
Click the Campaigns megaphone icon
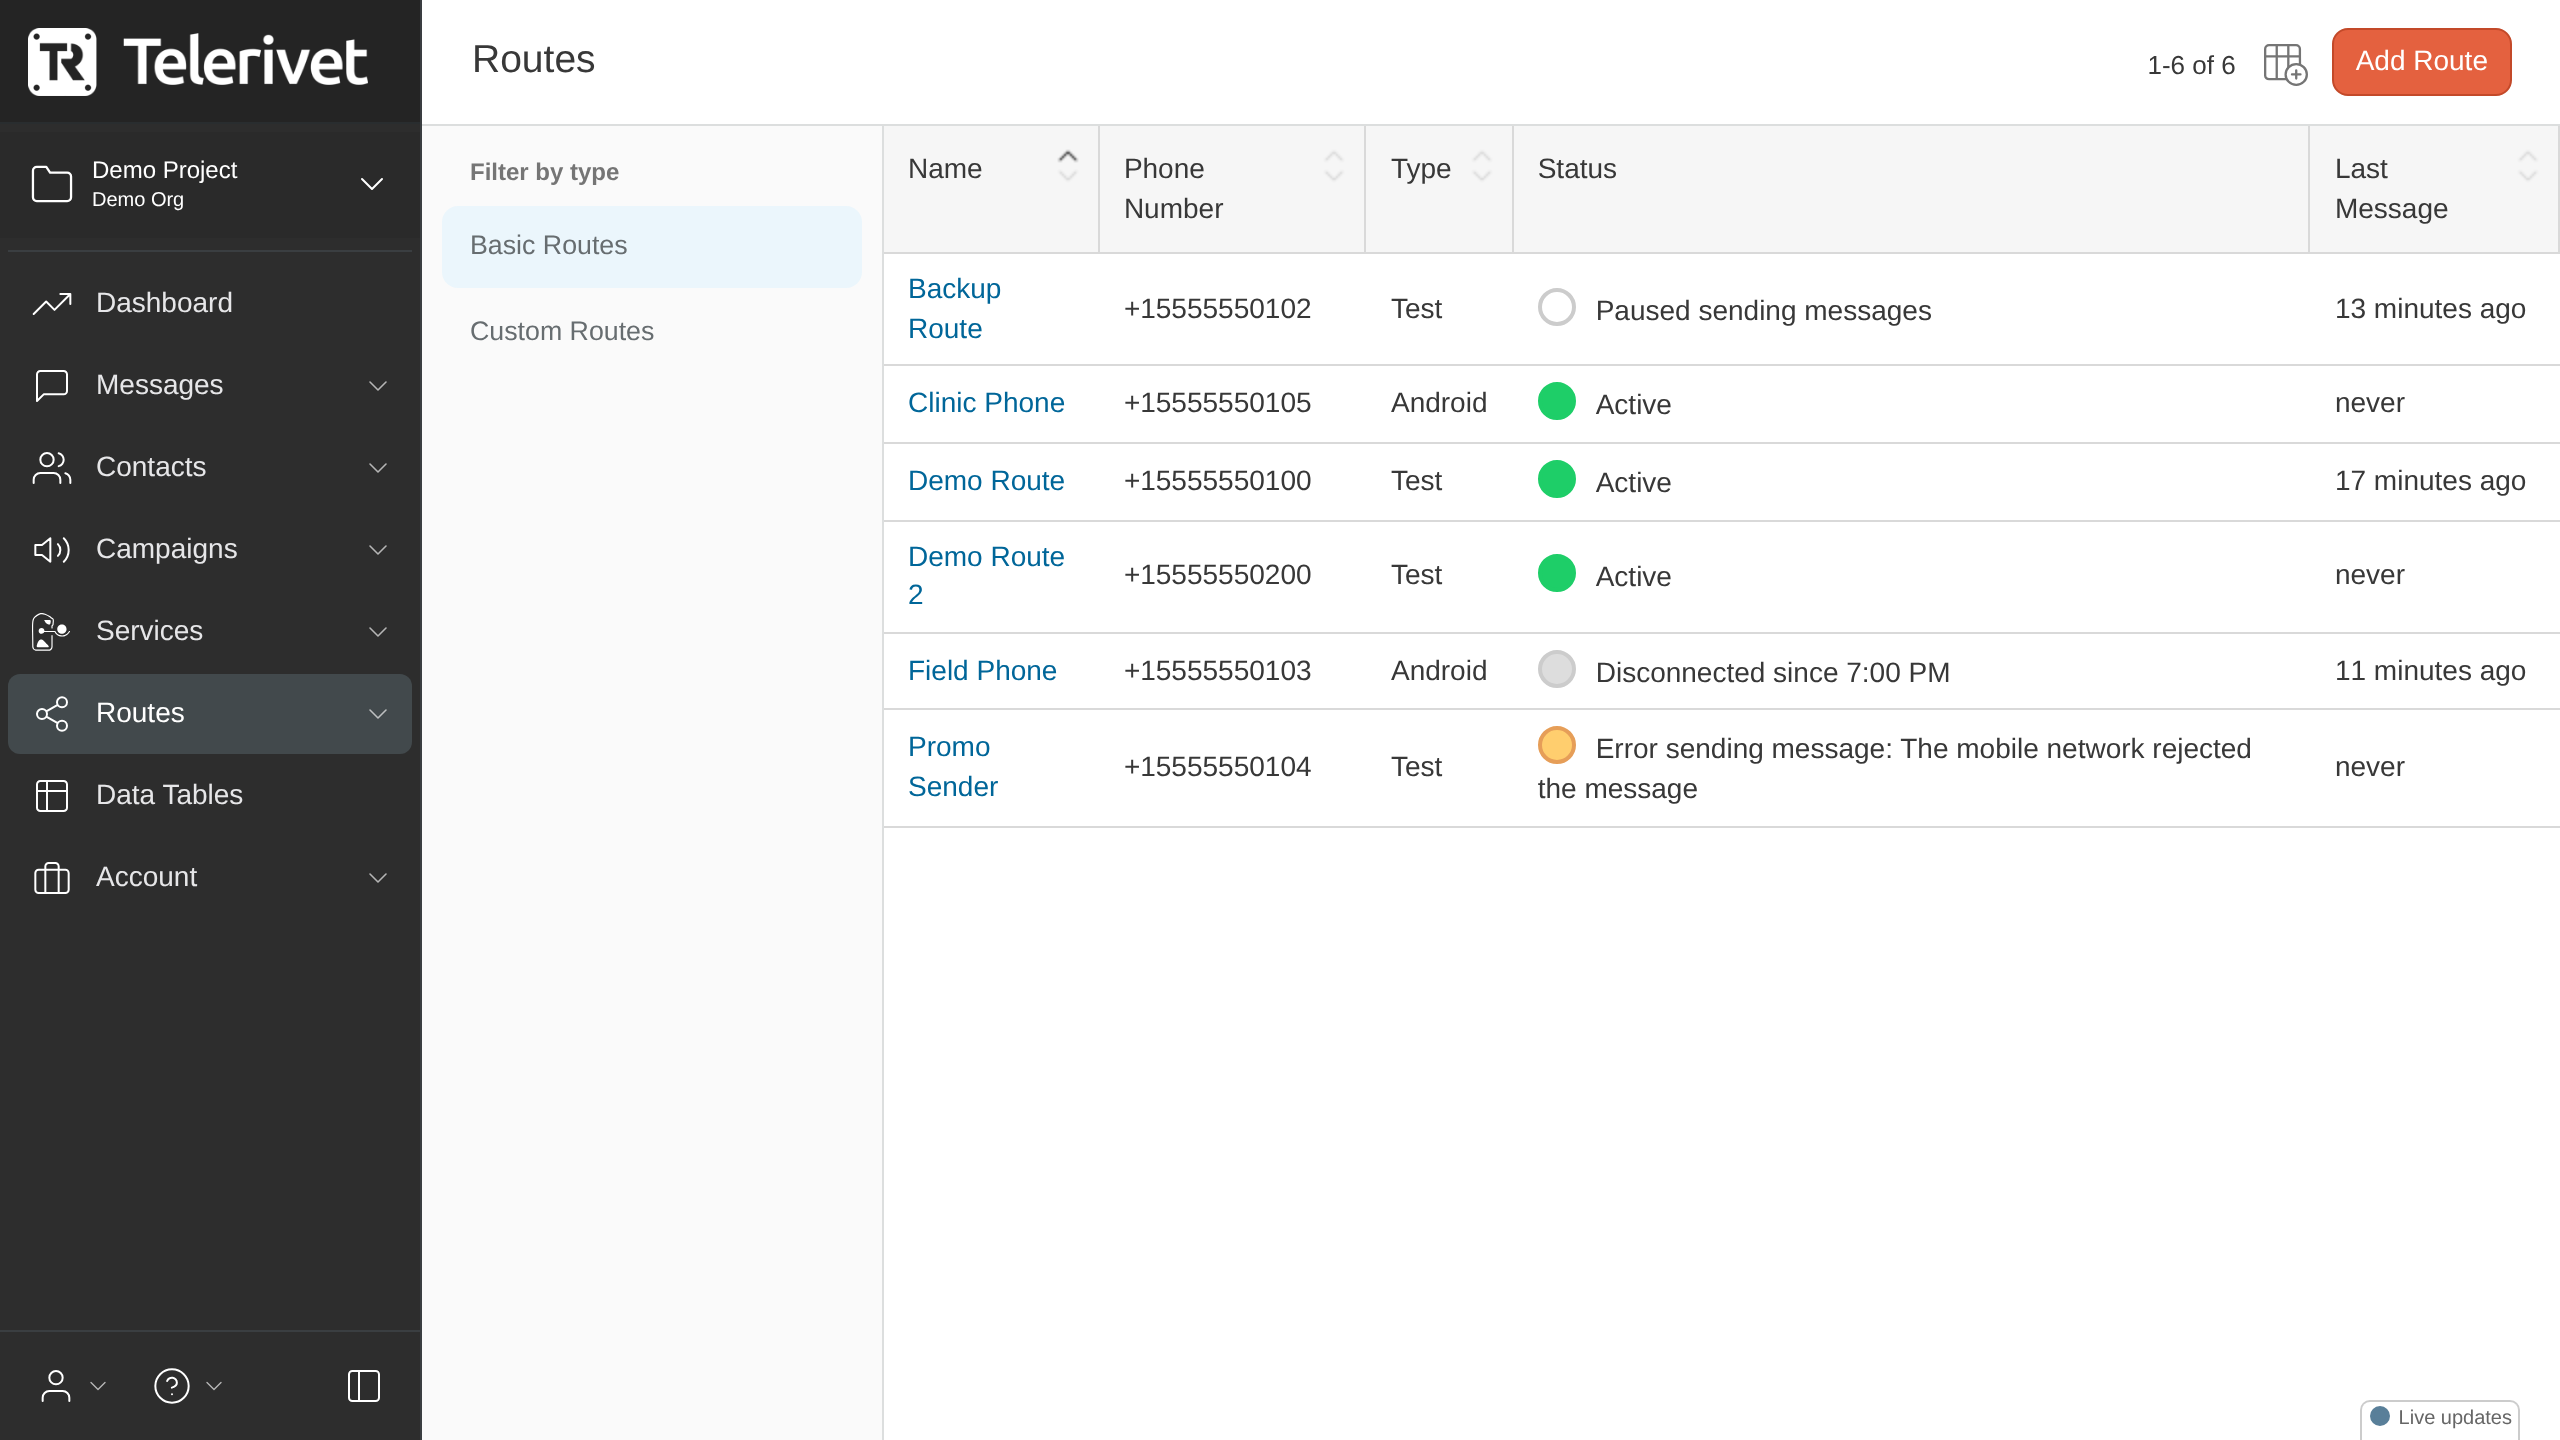[x=52, y=549]
